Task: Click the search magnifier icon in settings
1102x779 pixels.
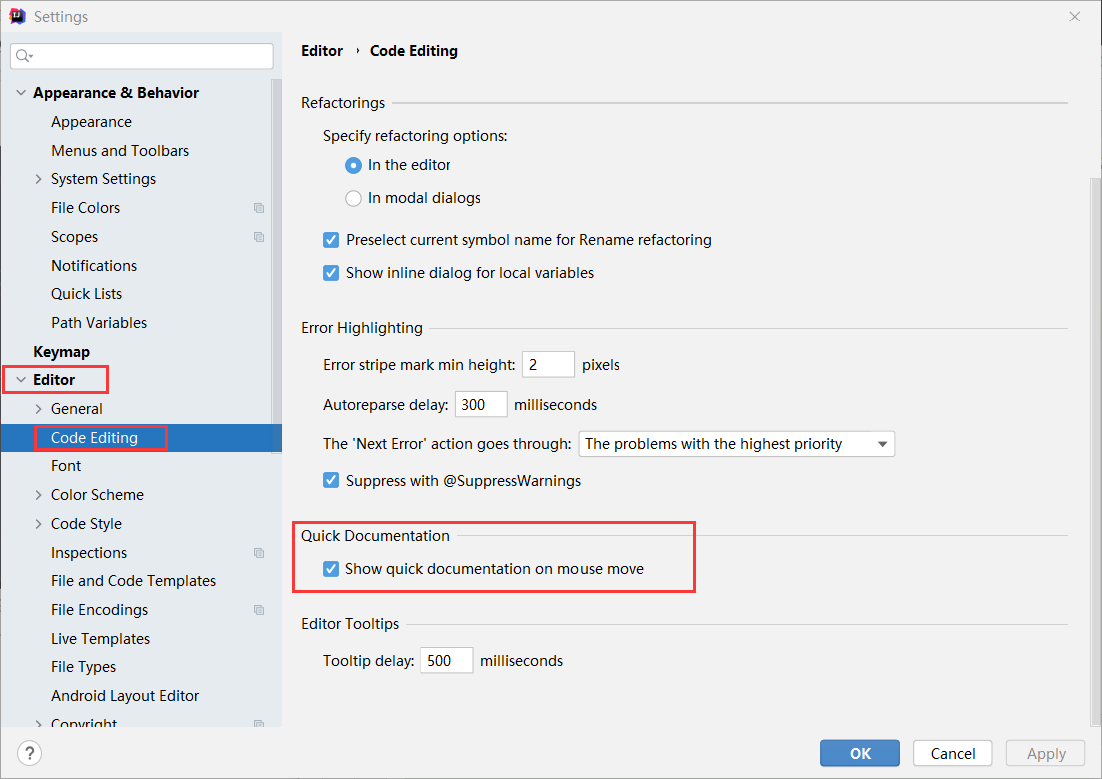Action: pos(23,56)
